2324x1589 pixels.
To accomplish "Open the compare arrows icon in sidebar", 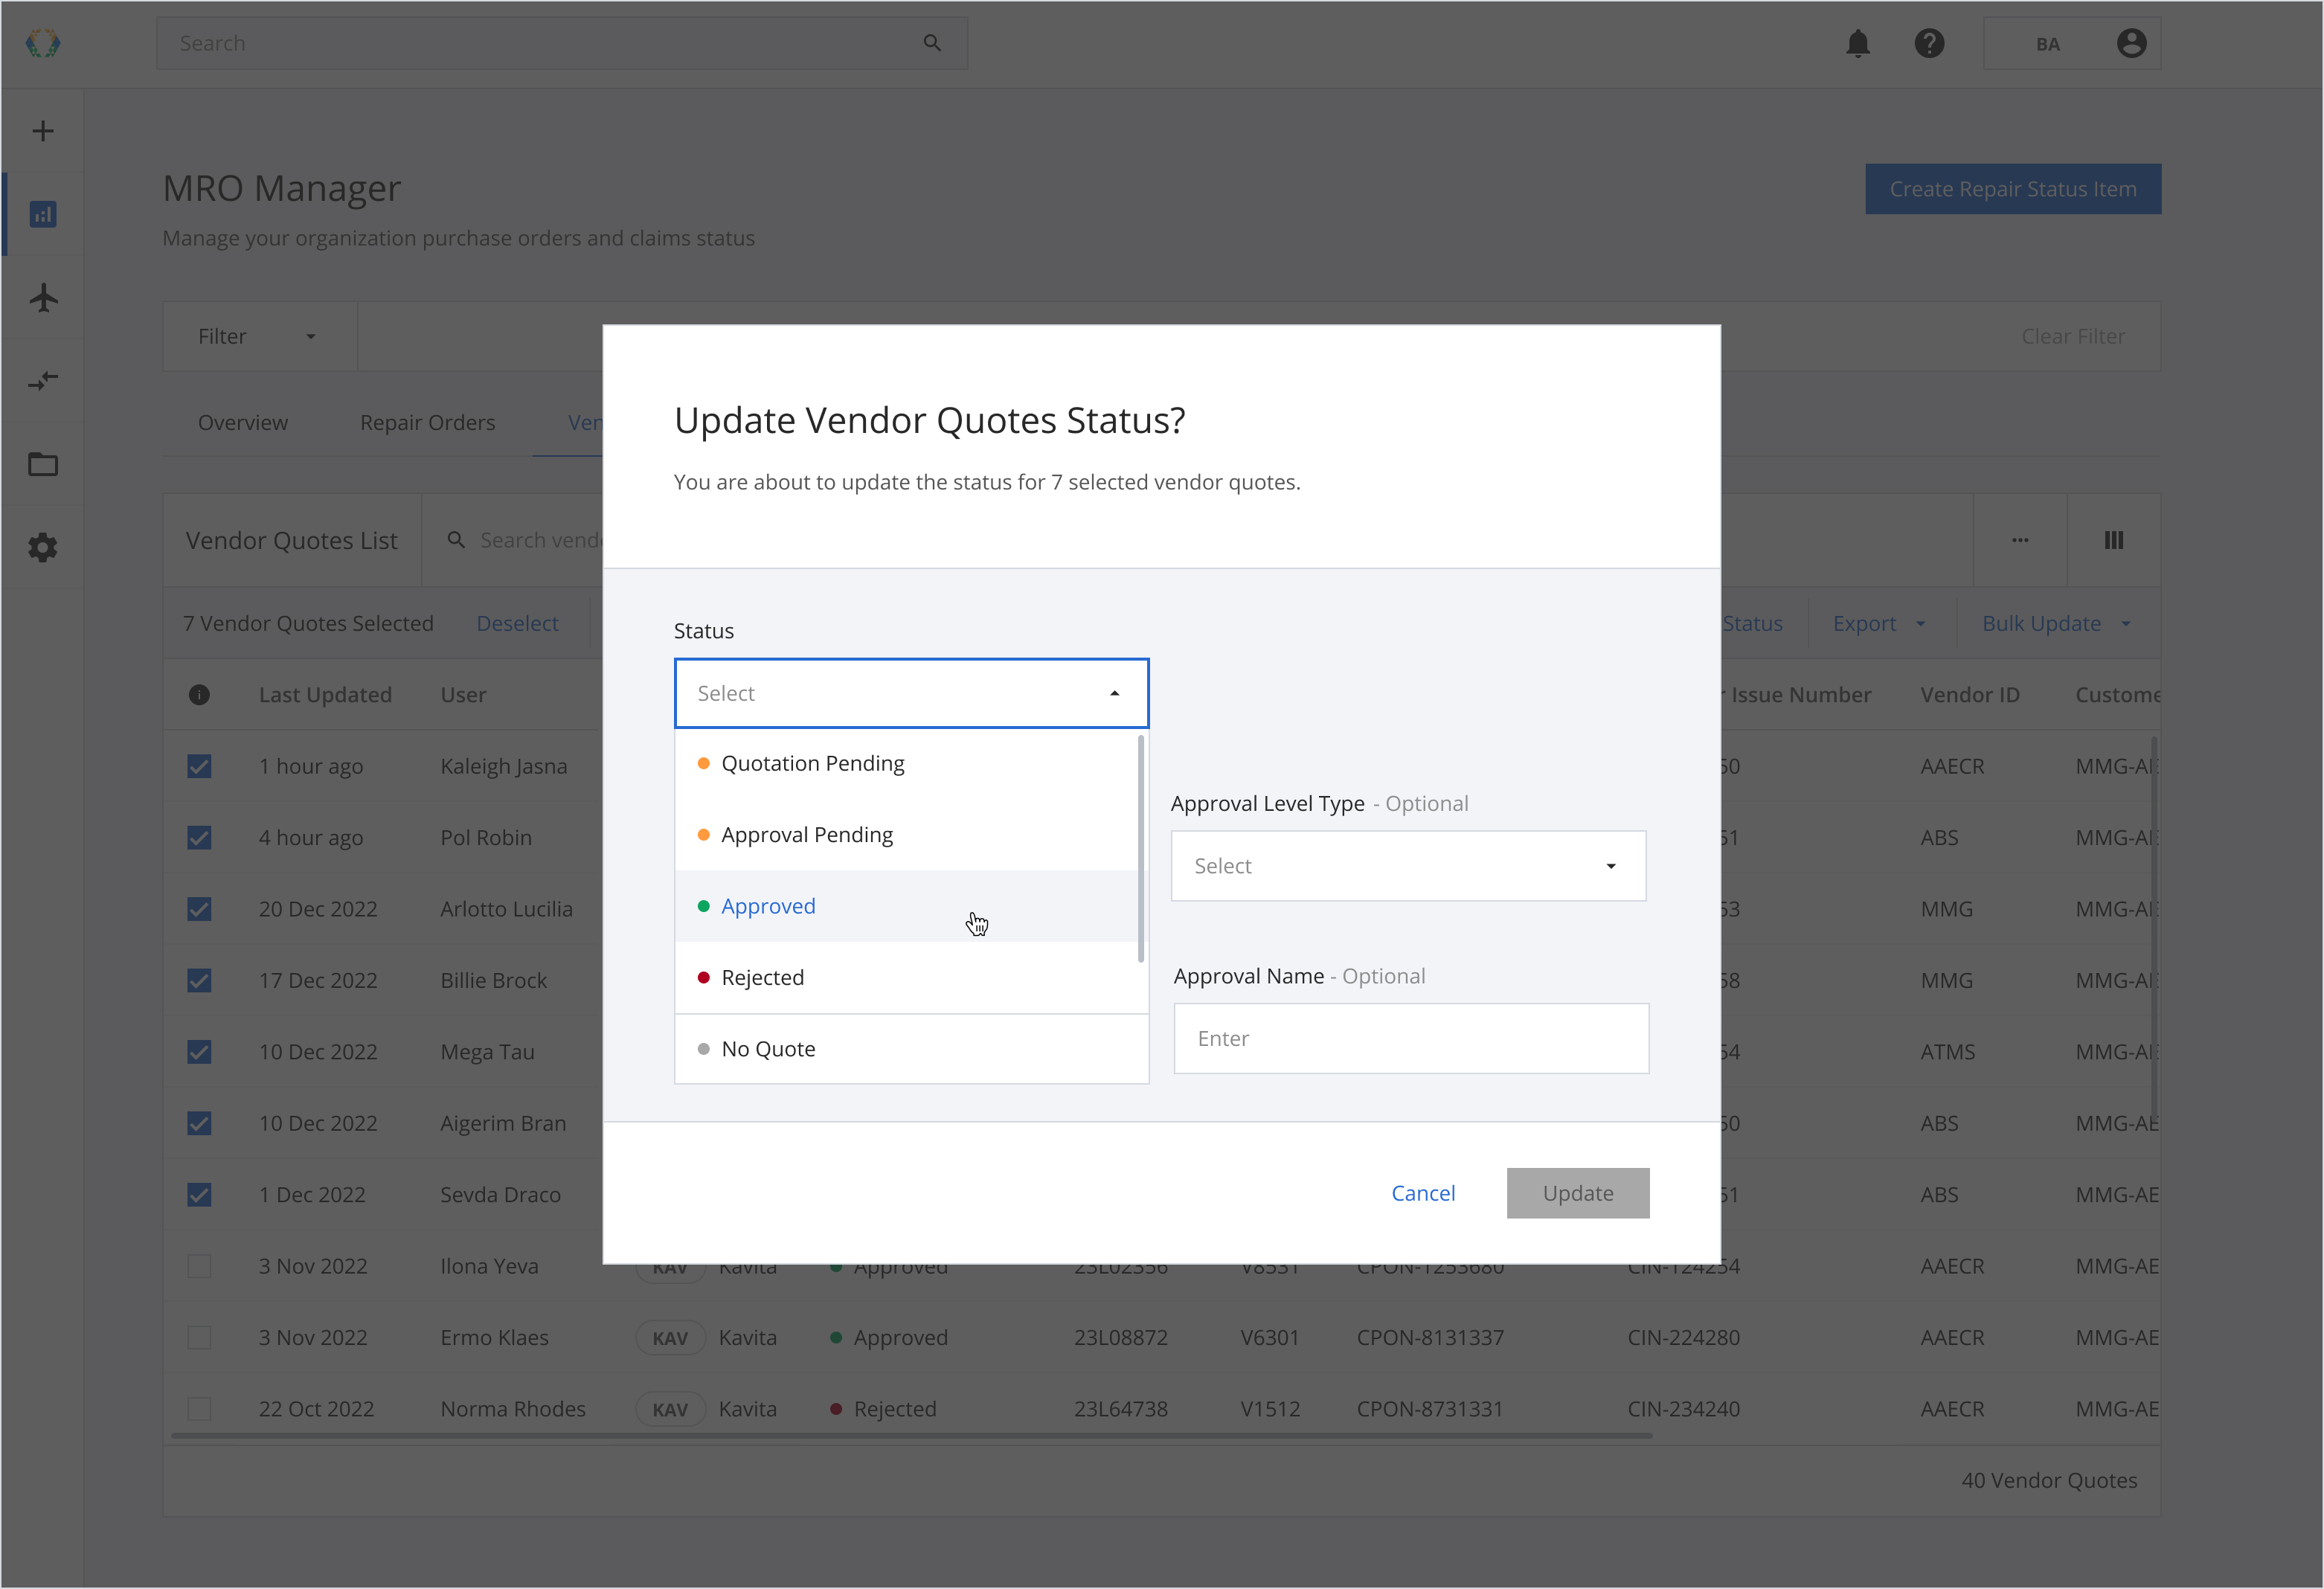I will 43,381.
